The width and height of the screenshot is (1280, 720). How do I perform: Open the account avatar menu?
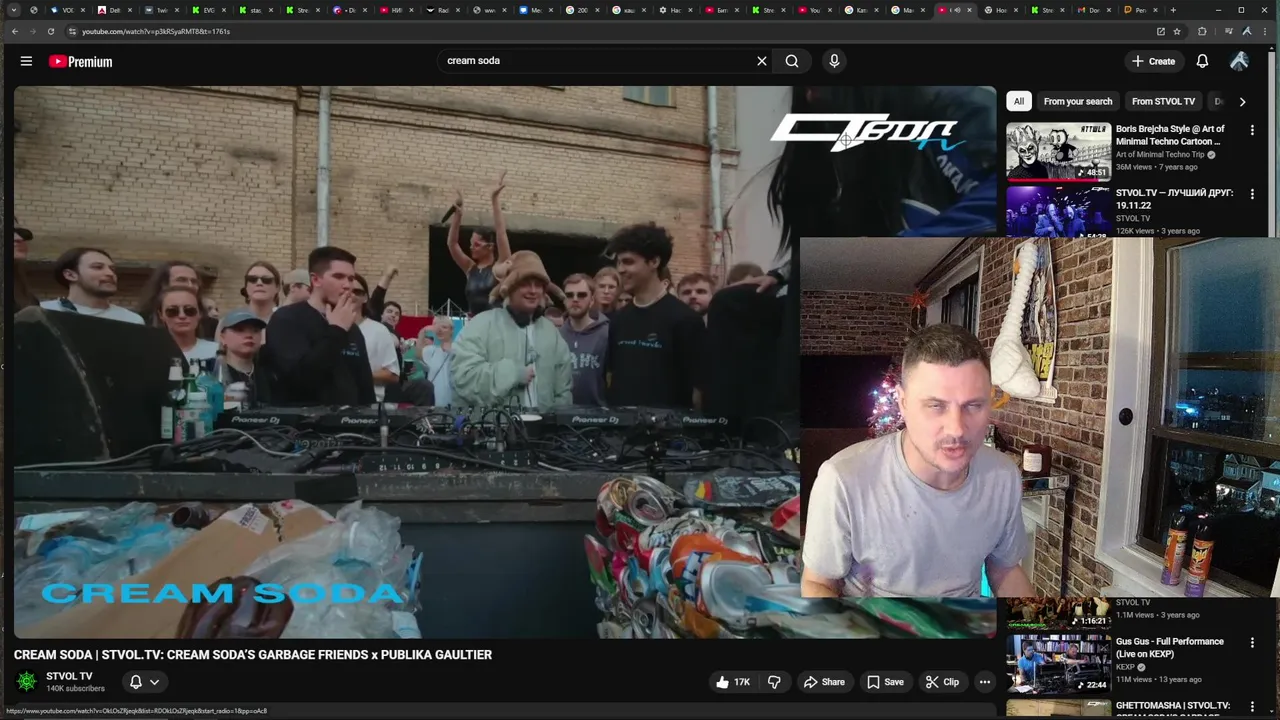[x=1239, y=61]
